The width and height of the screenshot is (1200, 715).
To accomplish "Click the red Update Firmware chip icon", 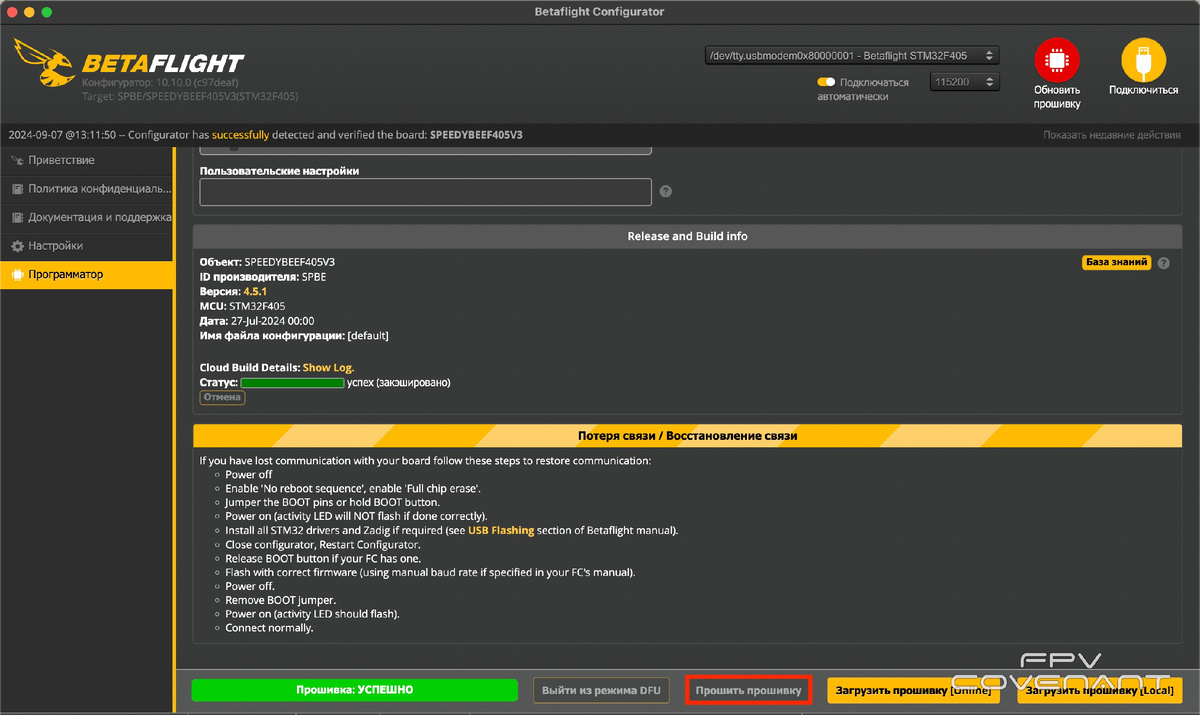I will pos(1057,60).
